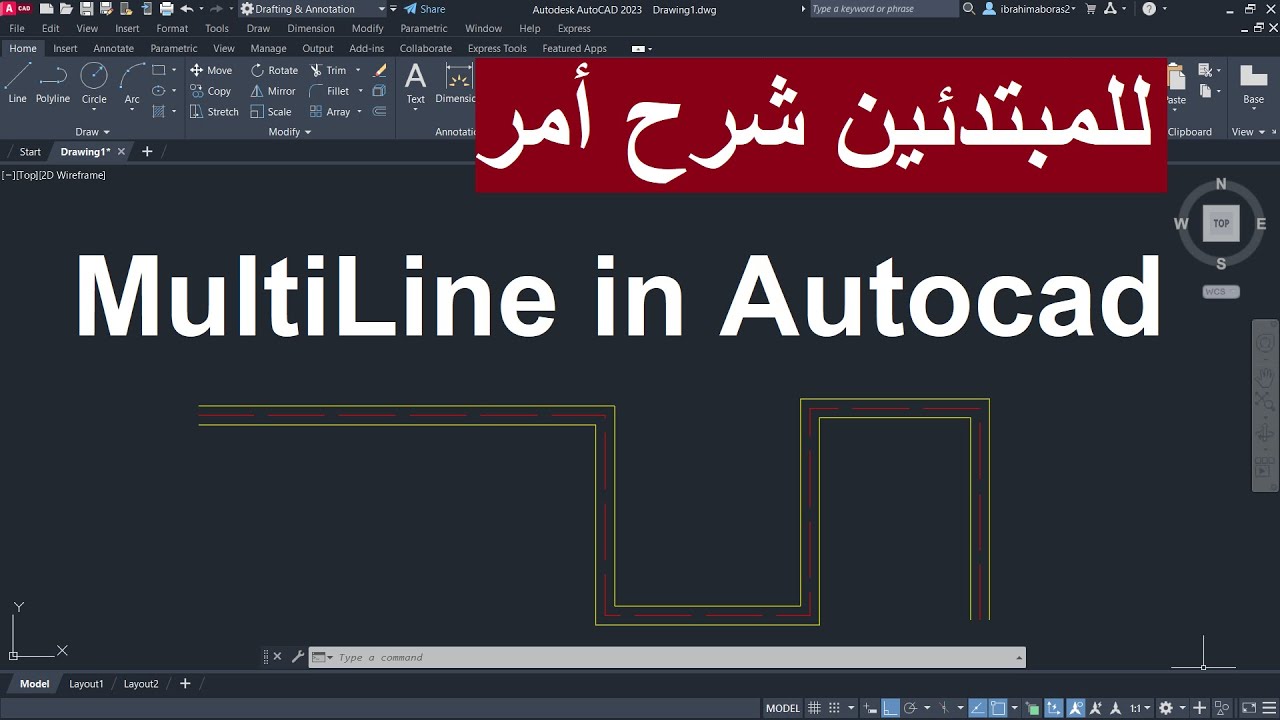The width and height of the screenshot is (1280, 720).
Task: Expand the View panel dropdown
Action: pos(1247,132)
